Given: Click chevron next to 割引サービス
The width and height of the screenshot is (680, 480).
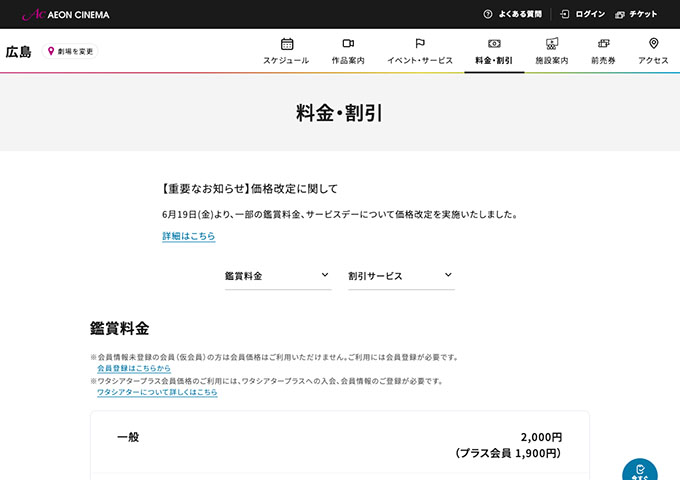Looking at the screenshot, I should point(448,275).
